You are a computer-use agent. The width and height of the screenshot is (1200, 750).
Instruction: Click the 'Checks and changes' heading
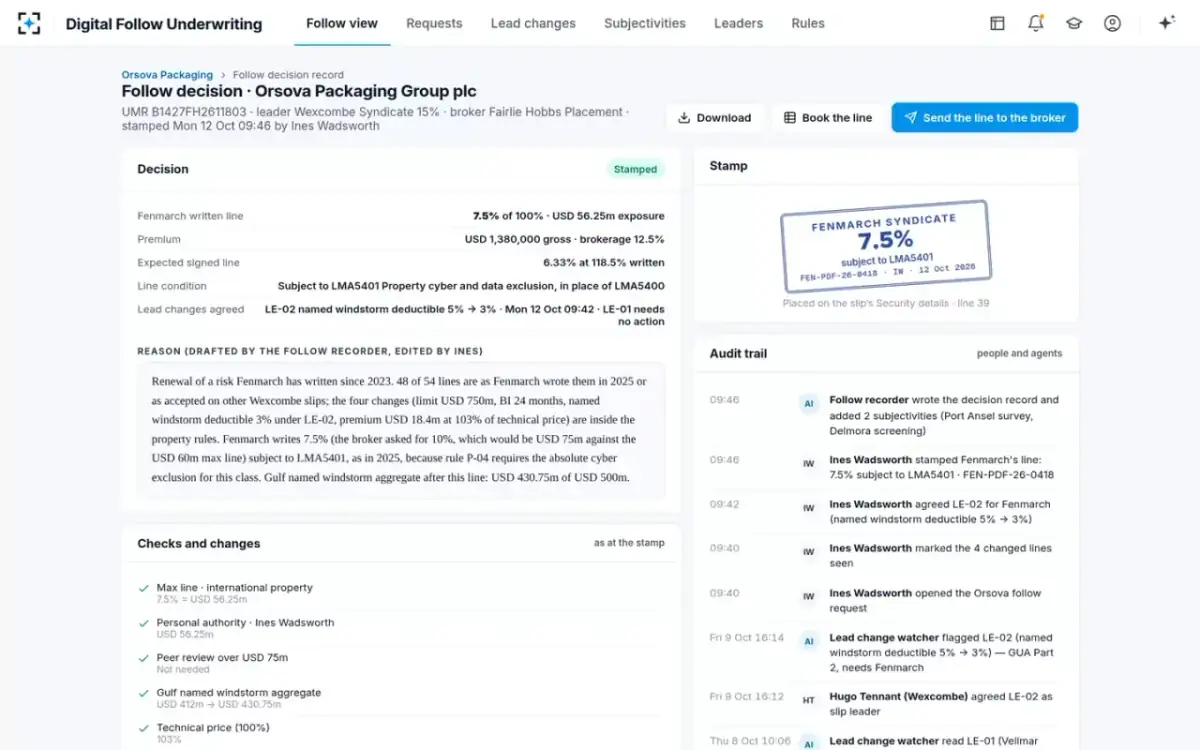[198, 544]
